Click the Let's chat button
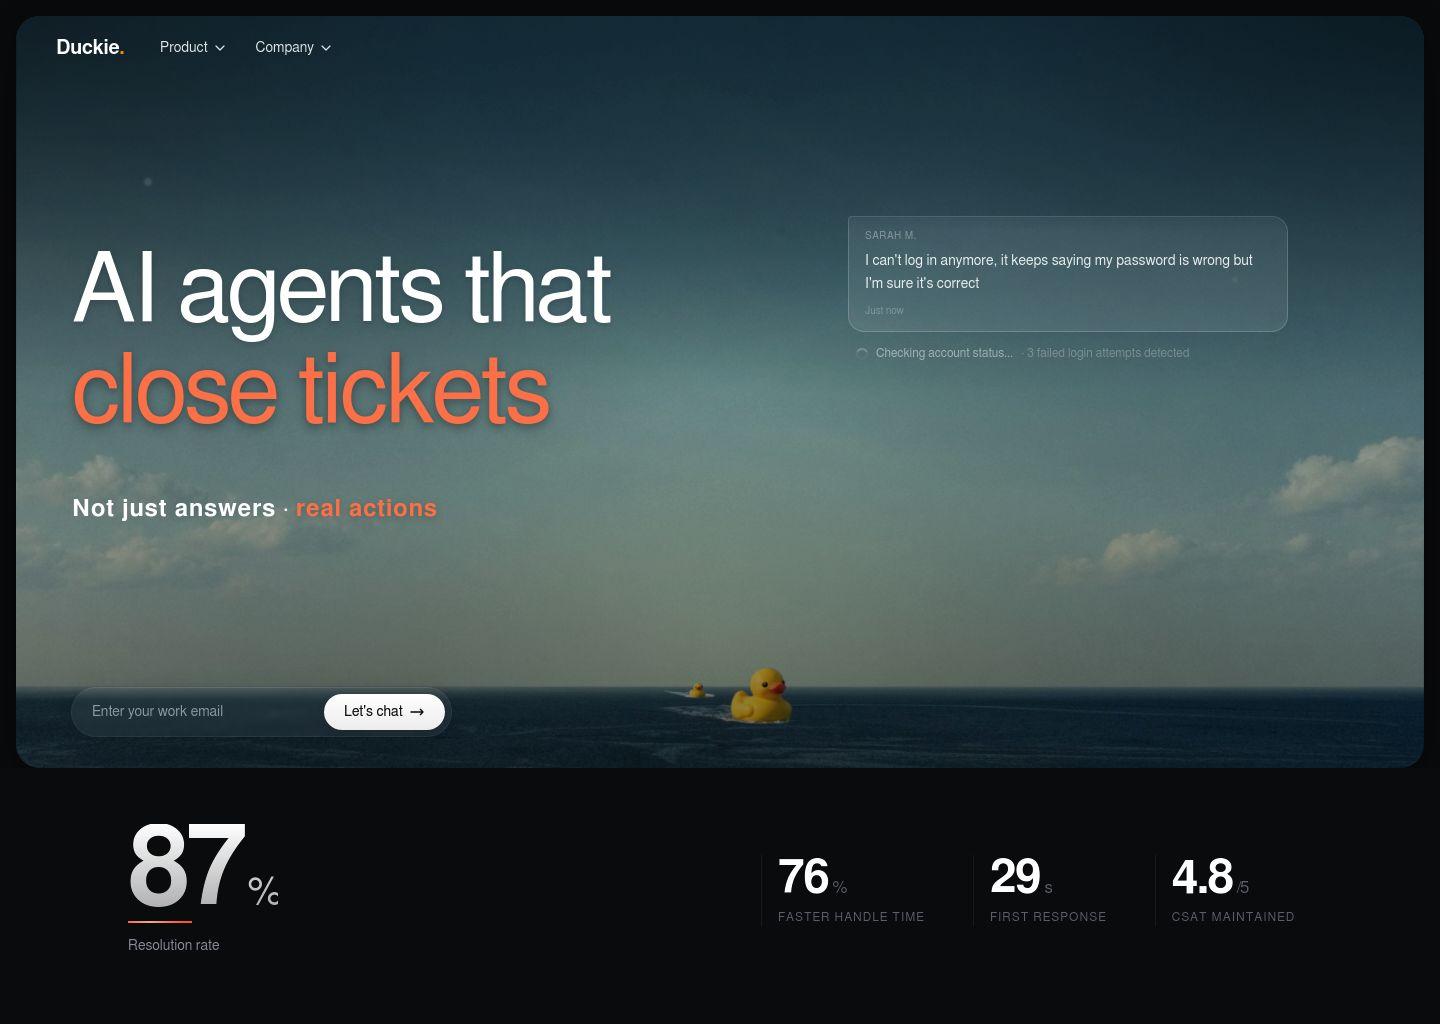This screenshot has width=1440, height=1024. 384,711
